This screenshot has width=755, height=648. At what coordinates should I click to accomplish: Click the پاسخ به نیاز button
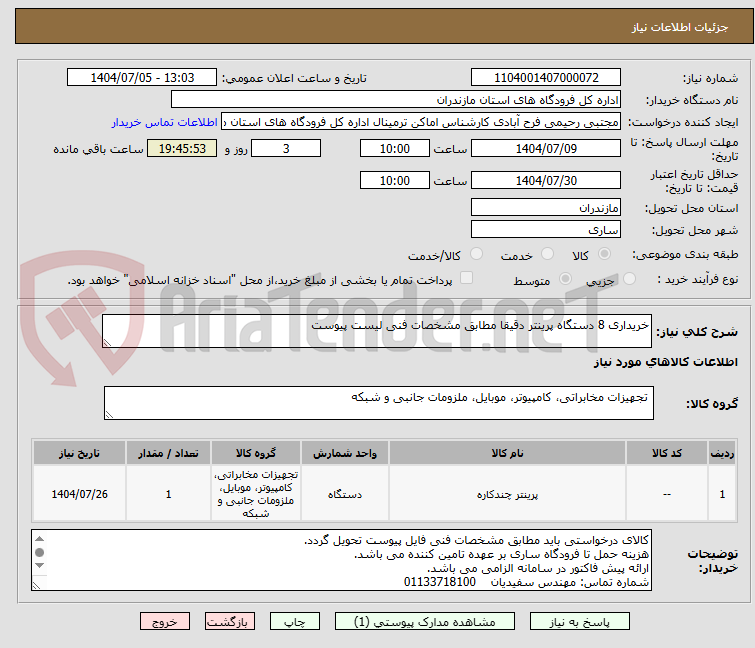(x=579, y=622)
